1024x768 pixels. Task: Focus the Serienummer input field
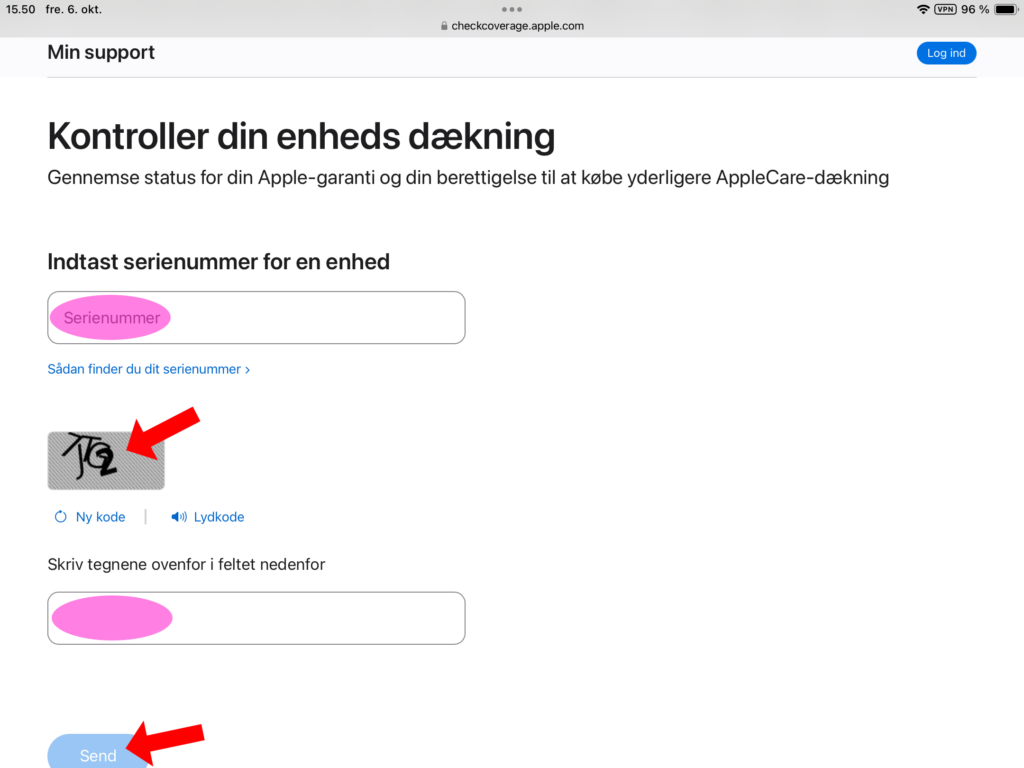pos(256,317)
